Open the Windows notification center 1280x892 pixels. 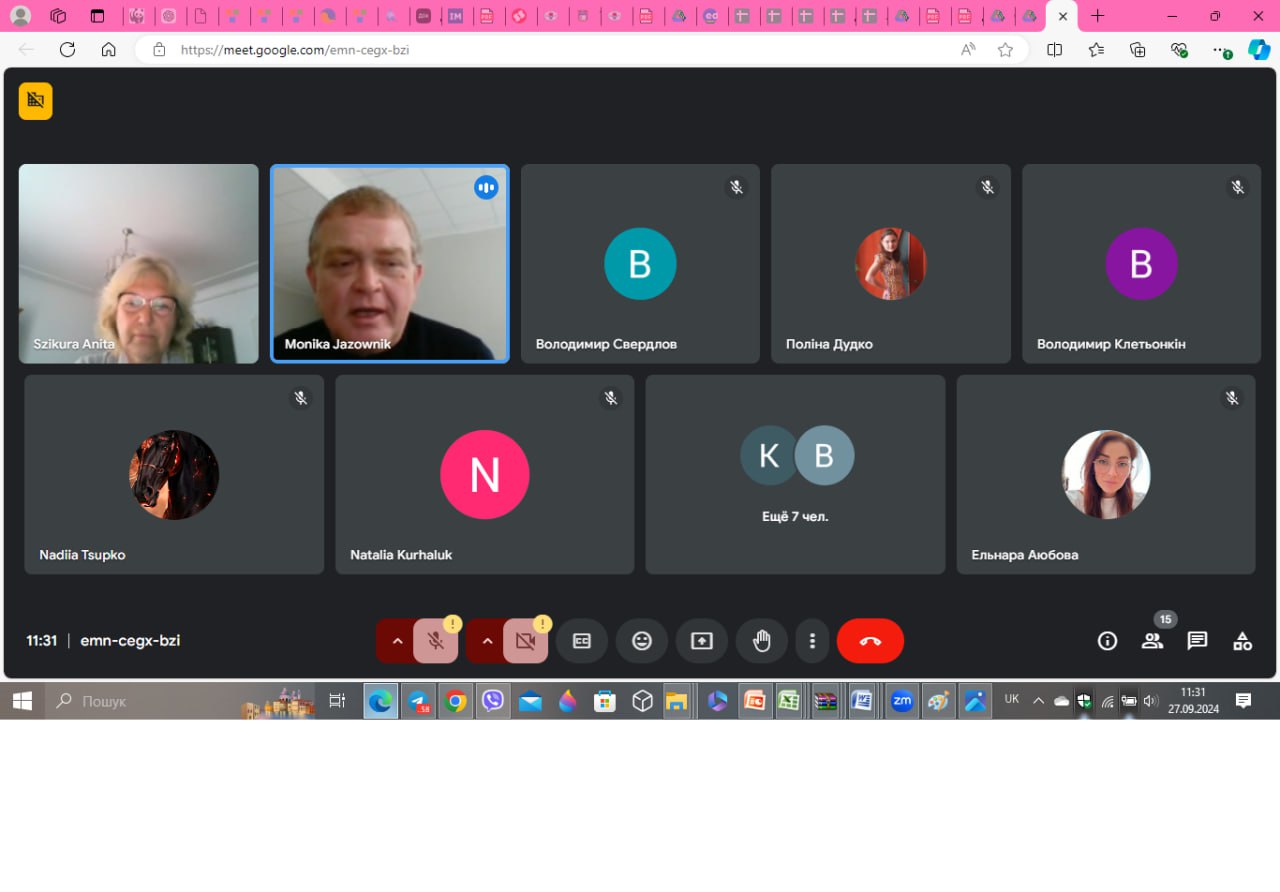[x=1243, y=701]
